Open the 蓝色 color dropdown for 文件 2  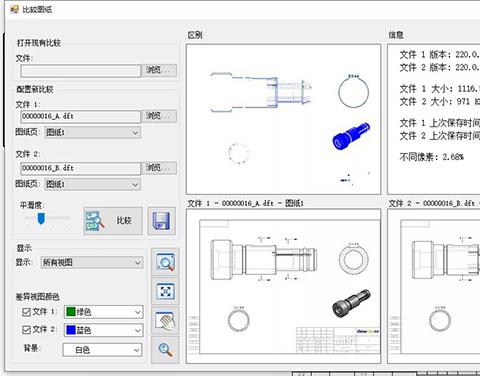pyautogui.click(x=104, y=330)
